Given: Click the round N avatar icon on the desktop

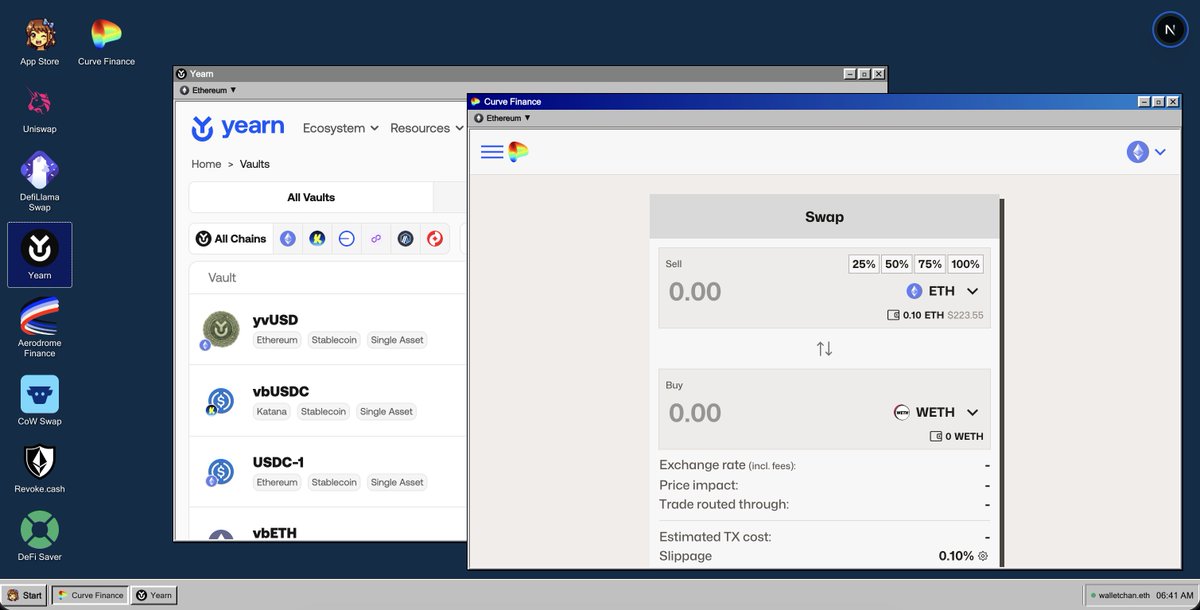Looking at the screenshot, I should pos(1170,29).
